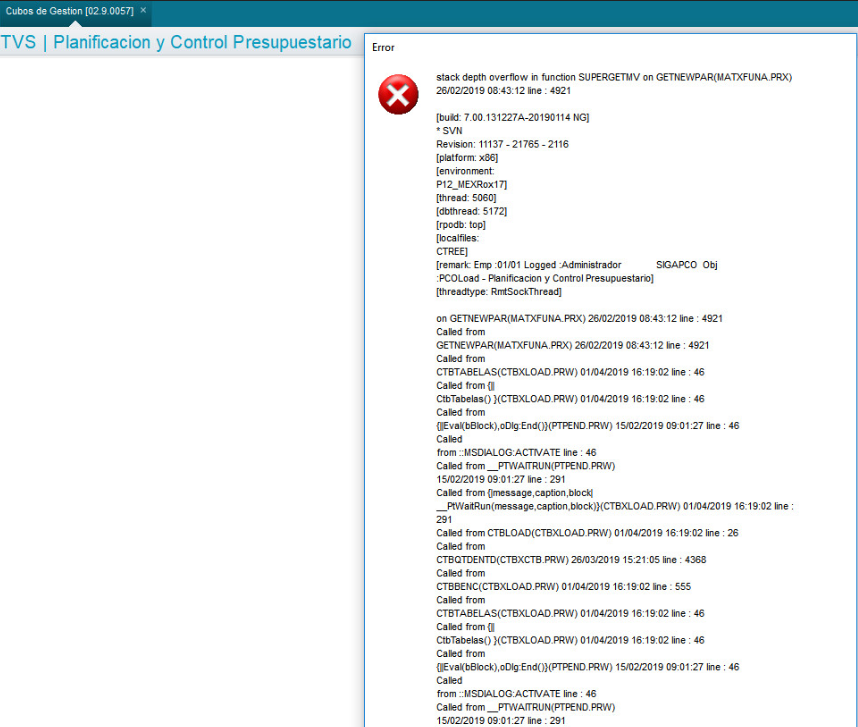Click the red error X icon

point(398,95)
